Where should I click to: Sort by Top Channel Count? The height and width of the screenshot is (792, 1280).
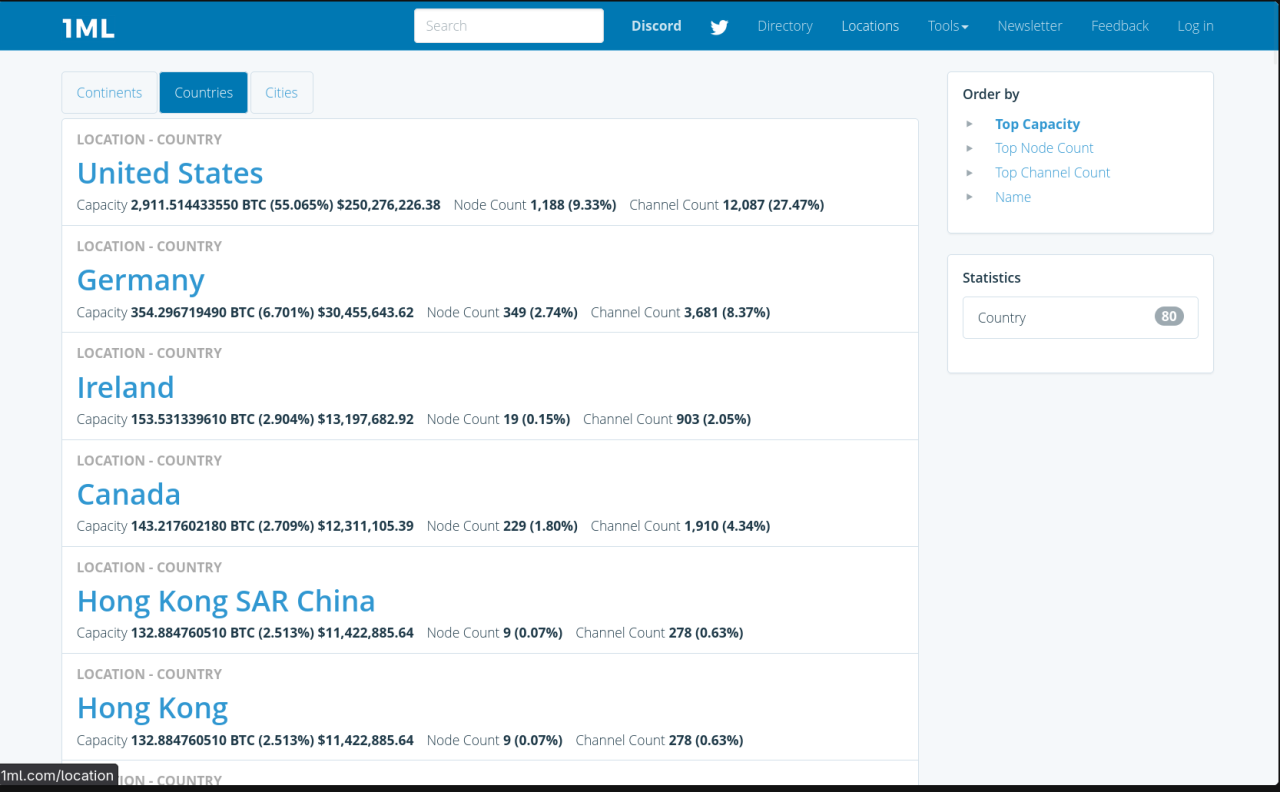pos(1052,172)
